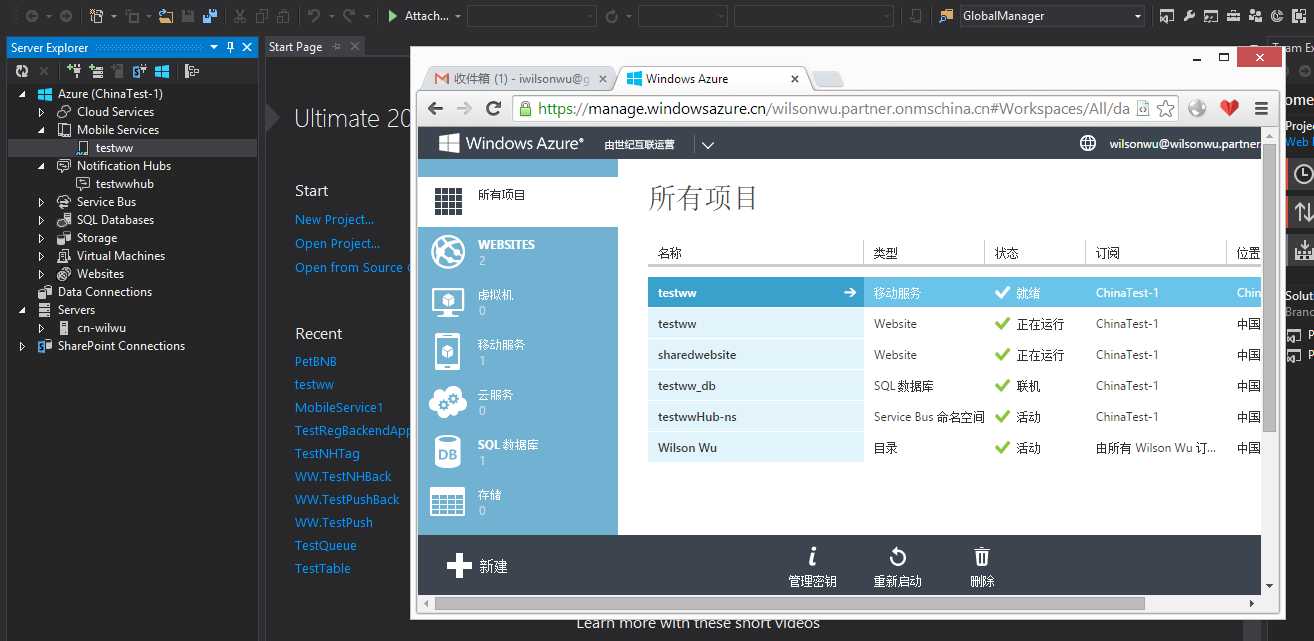Select the testww_db row in the Azure table
The image size is (1314, 641).
954,386
